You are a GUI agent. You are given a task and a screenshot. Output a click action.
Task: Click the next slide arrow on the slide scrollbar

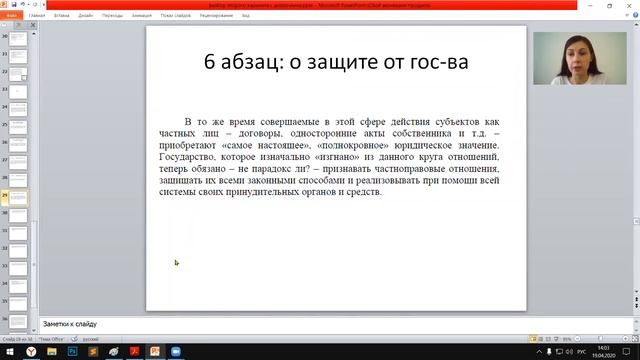click(x=636, y=306)
